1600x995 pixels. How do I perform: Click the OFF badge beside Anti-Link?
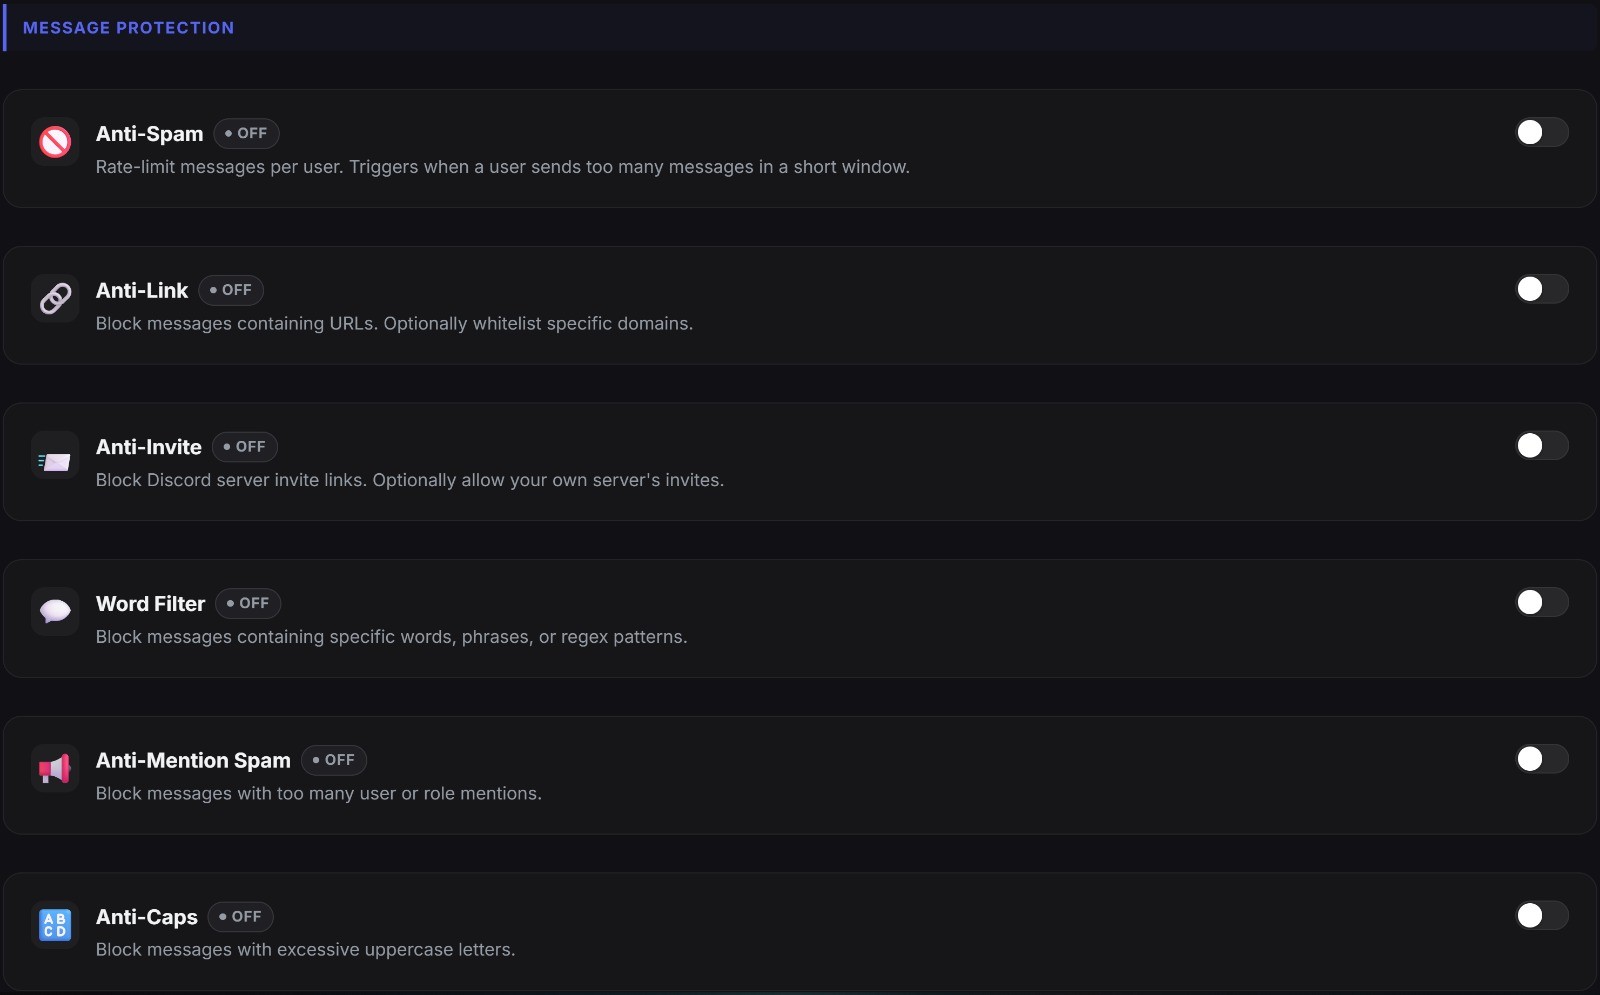pyautogui.click(x=232, y=290)
